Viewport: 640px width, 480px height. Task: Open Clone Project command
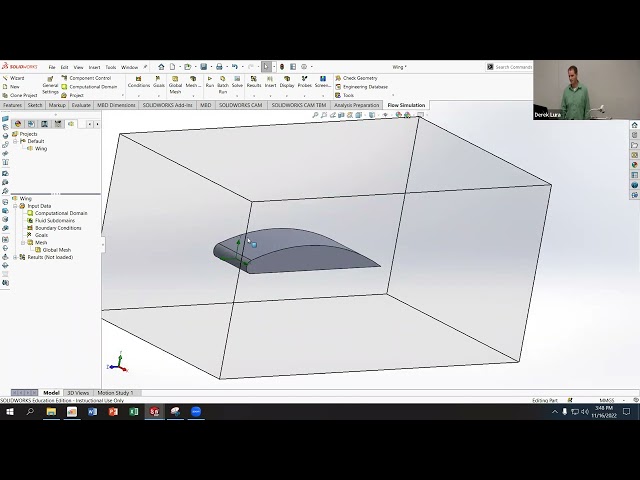point(20,95)
